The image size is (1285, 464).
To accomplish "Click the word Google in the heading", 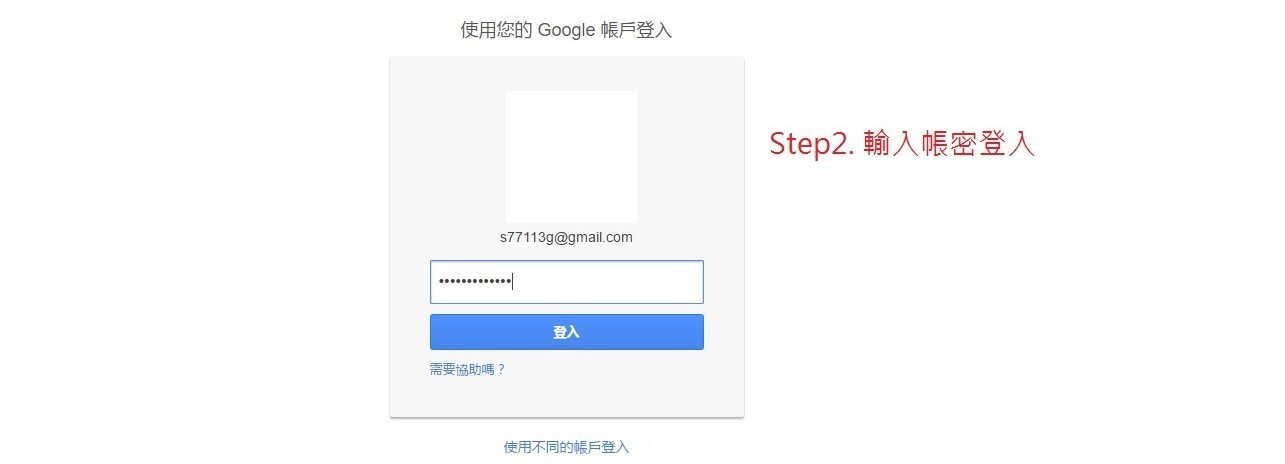I will [x=567, y=30].
